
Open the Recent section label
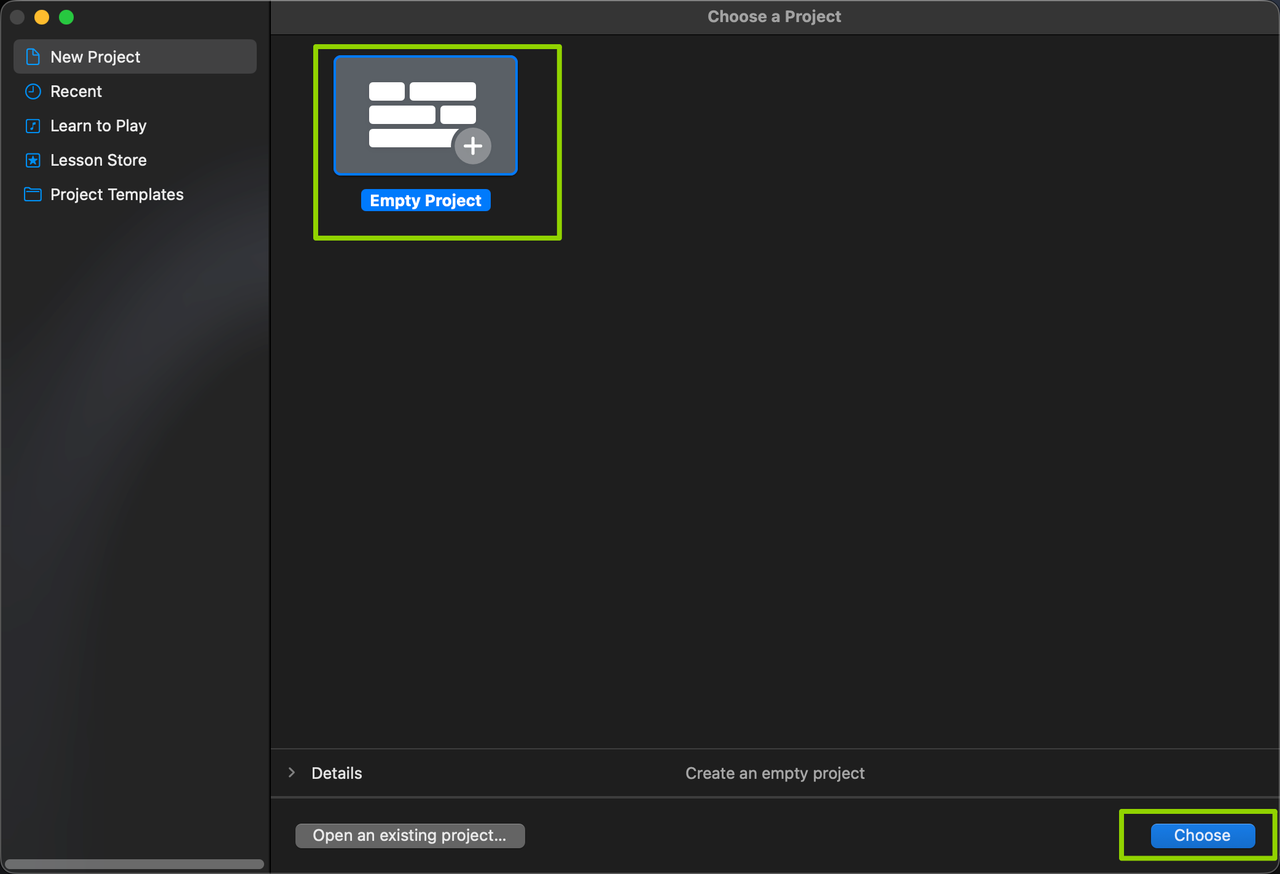(76, 91)
